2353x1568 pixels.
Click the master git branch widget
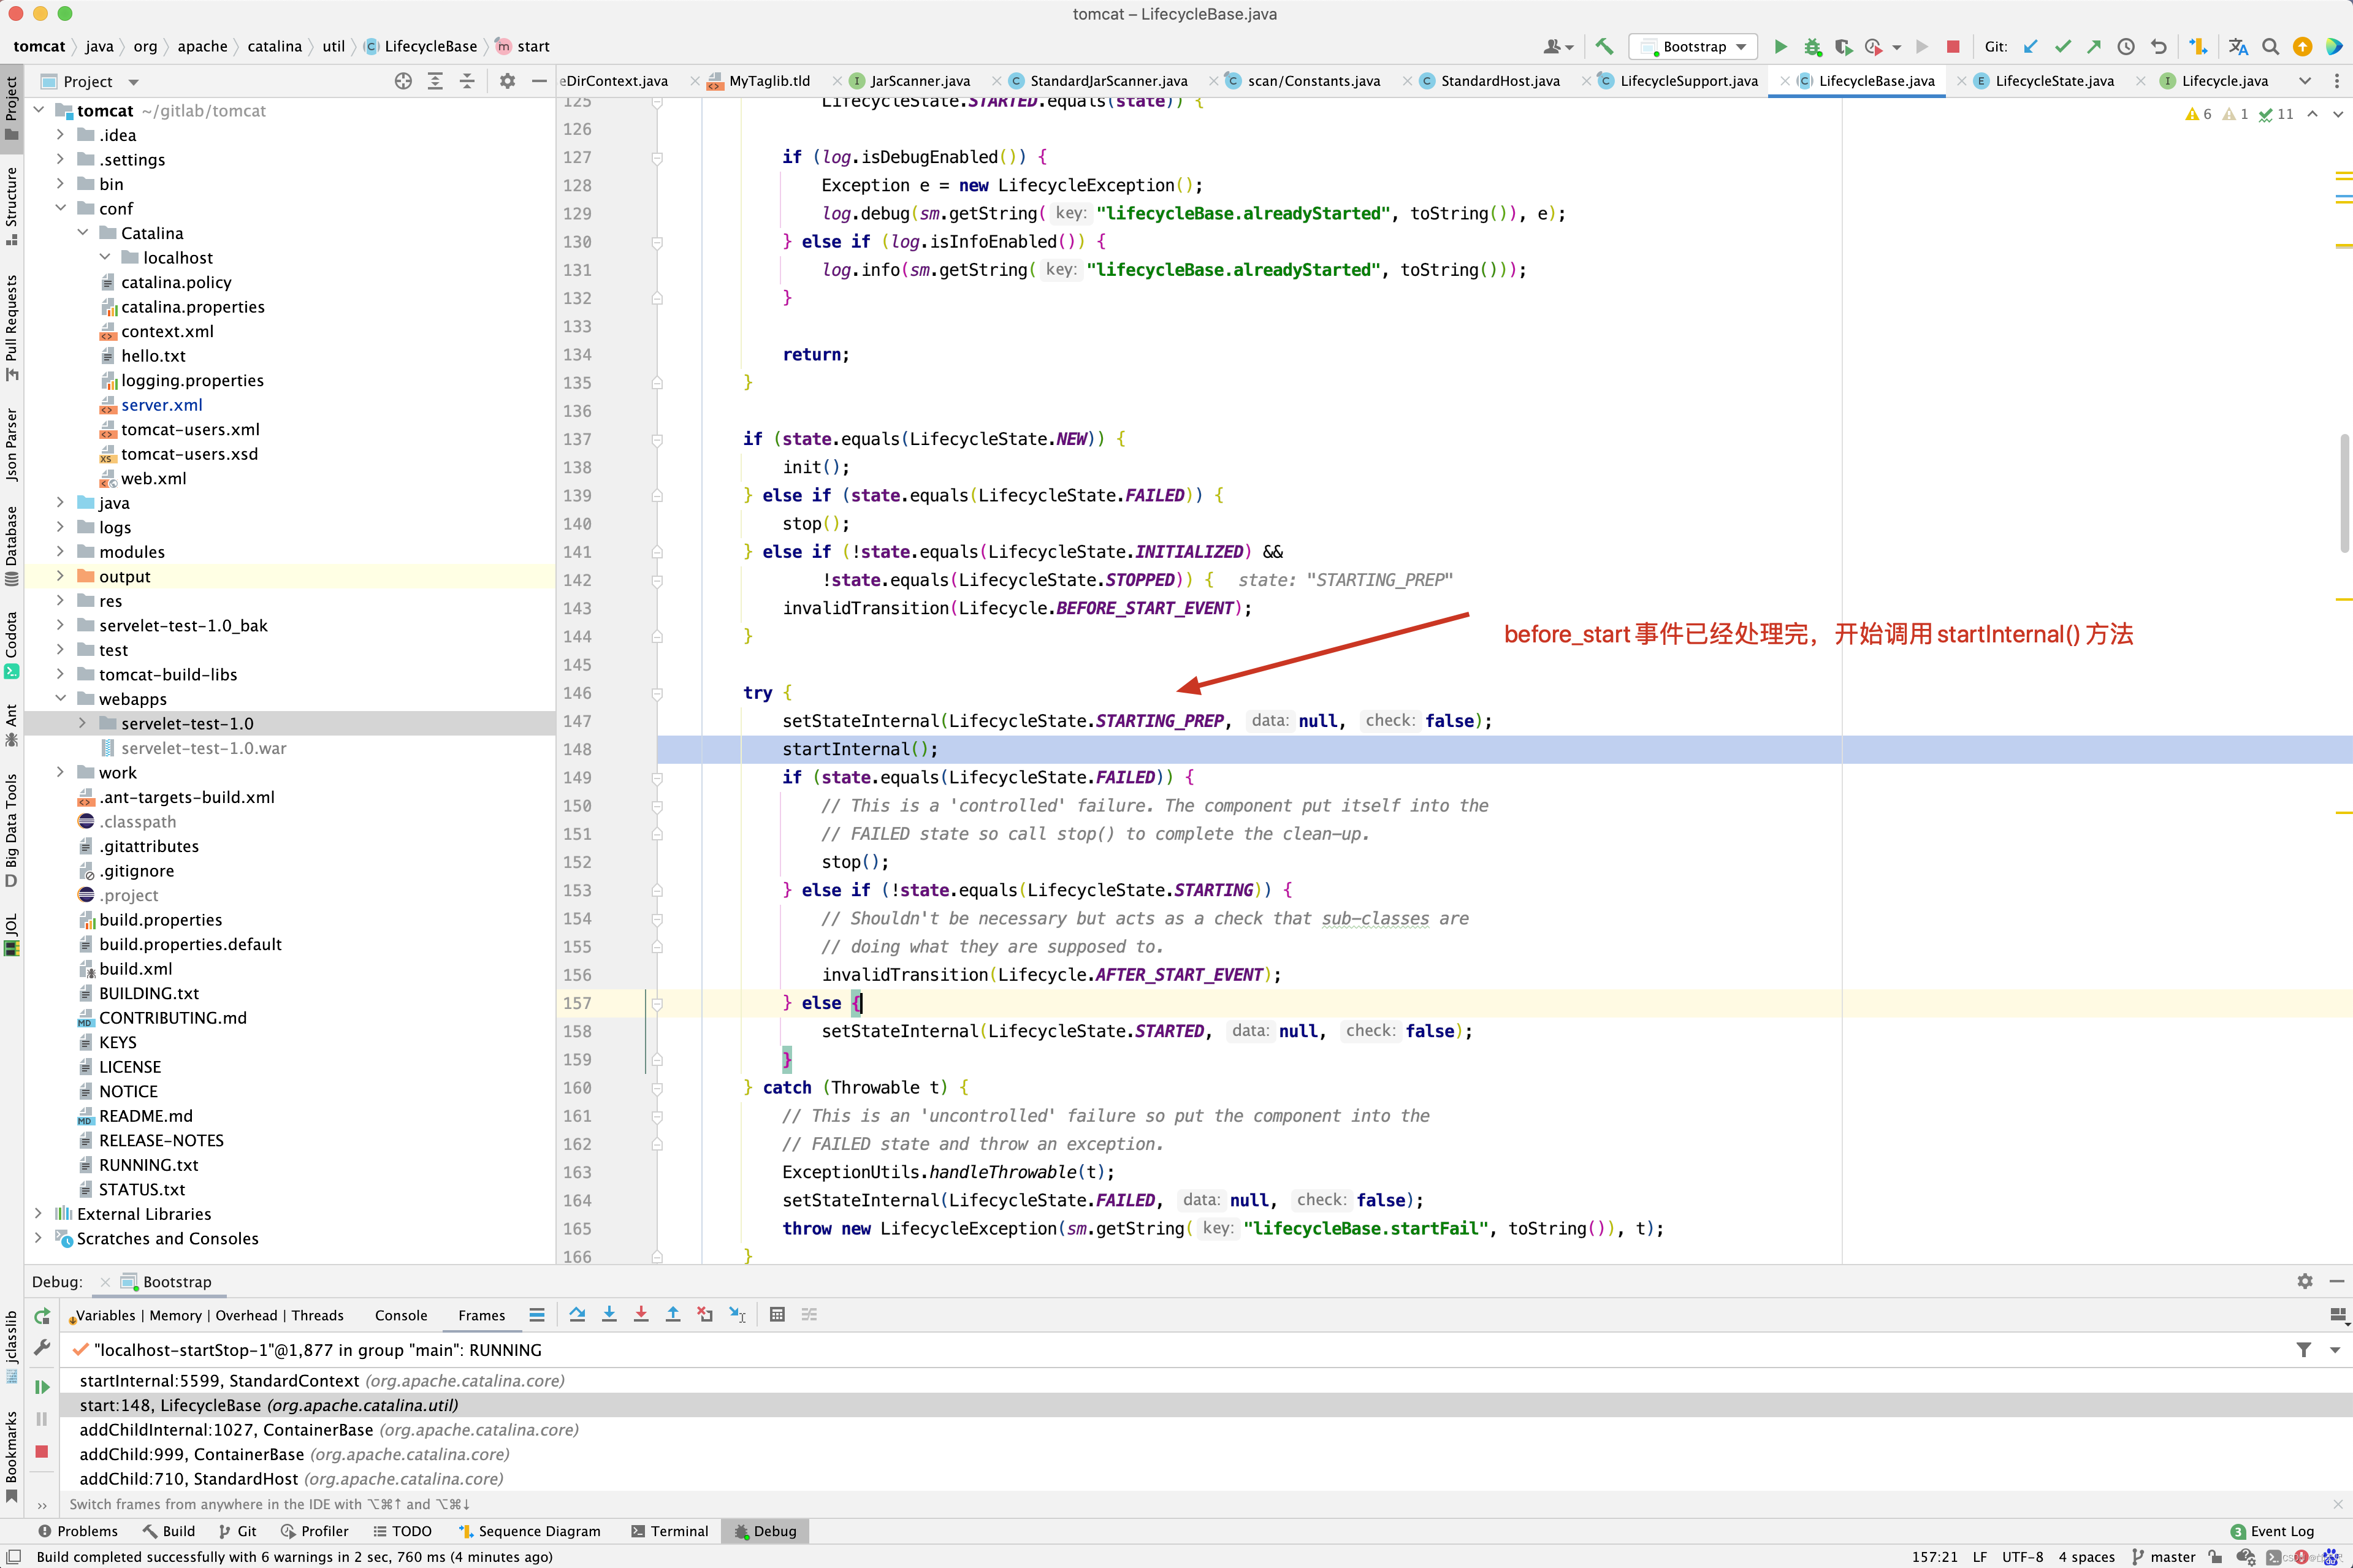[2164, 1557]
